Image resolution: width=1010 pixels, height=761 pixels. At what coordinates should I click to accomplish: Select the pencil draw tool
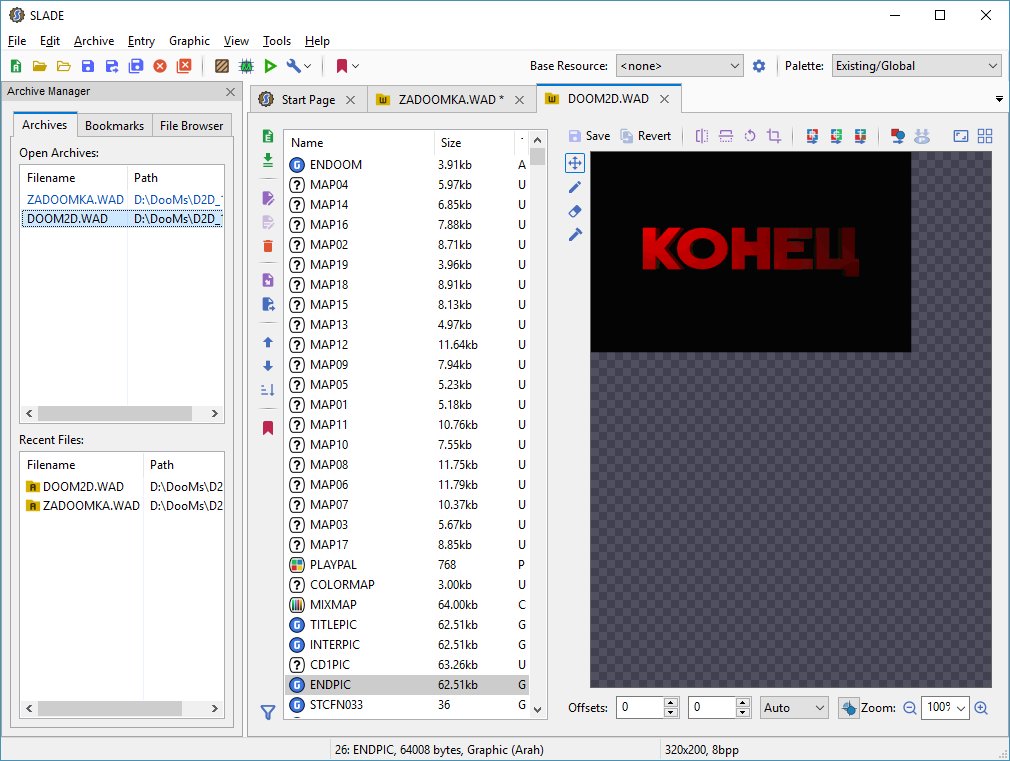pos(575,187)
